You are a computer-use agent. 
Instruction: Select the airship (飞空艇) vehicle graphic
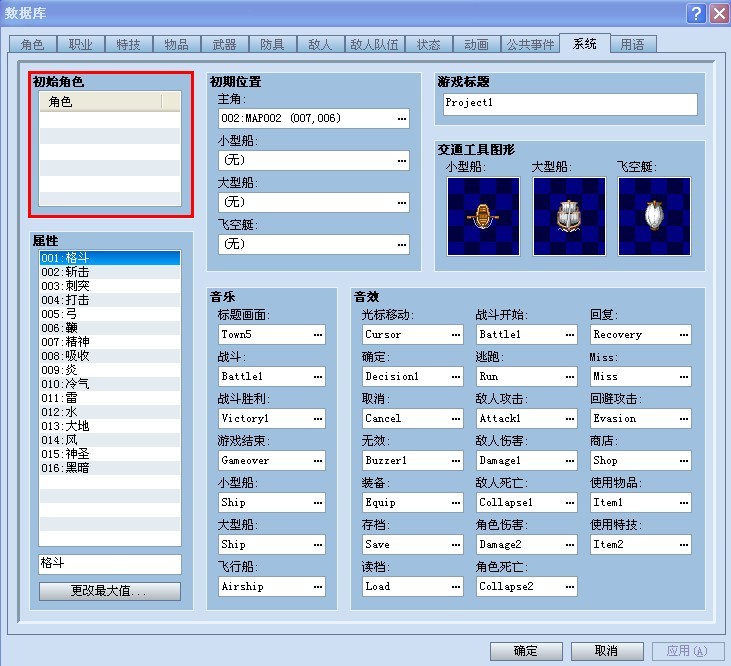tap(654, 216)
